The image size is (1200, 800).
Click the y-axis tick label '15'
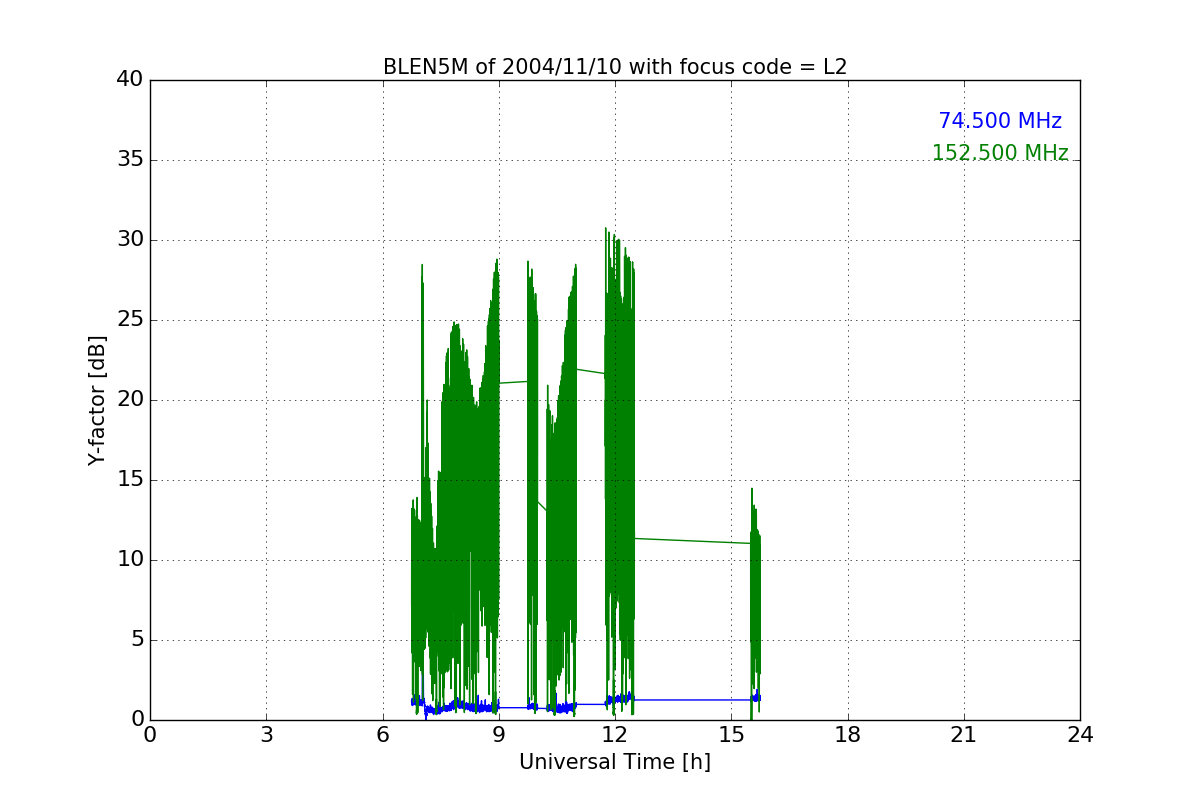tap(130, 479)
